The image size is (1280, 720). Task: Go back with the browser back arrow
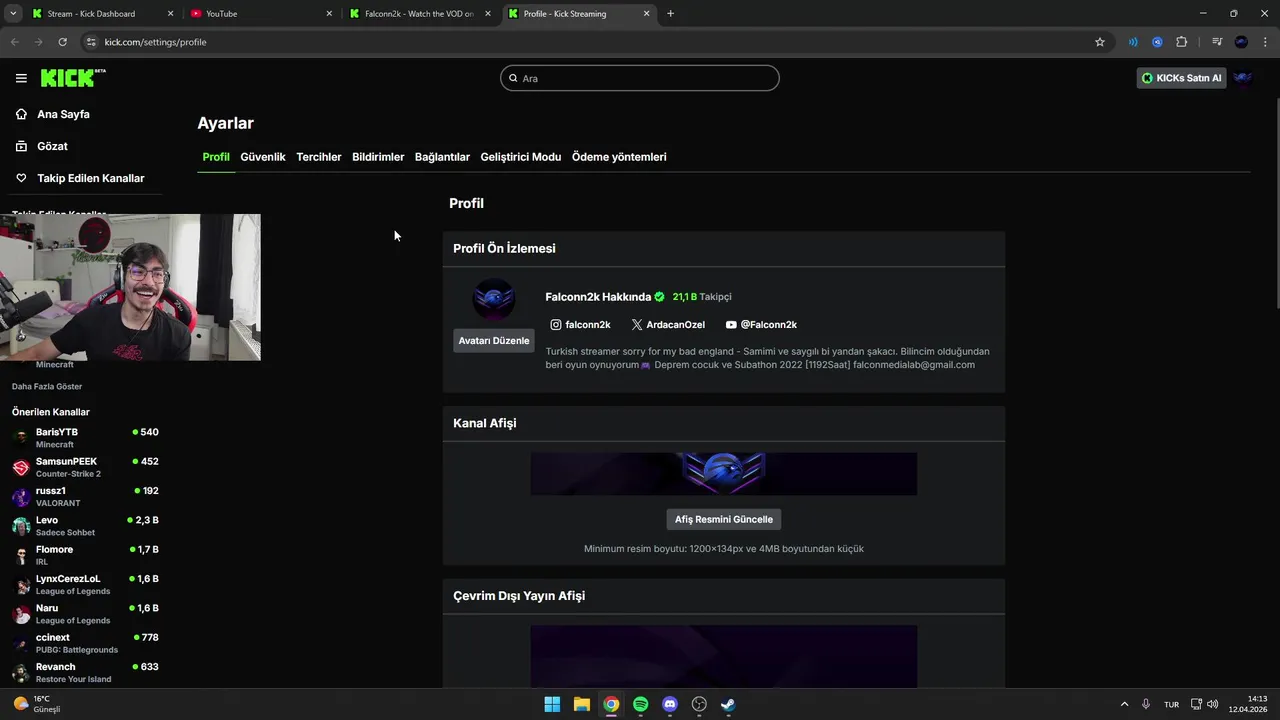(x=14, y=42)
